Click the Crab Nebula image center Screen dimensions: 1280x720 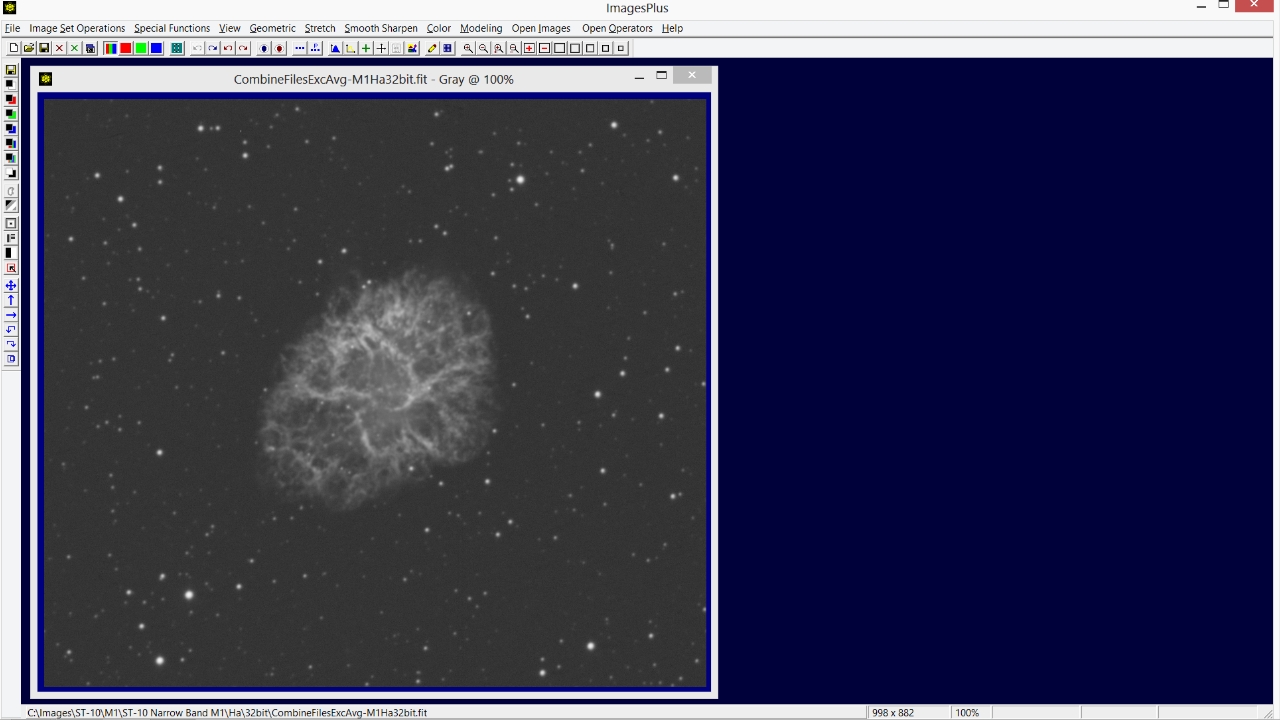(x=380, y=388)
